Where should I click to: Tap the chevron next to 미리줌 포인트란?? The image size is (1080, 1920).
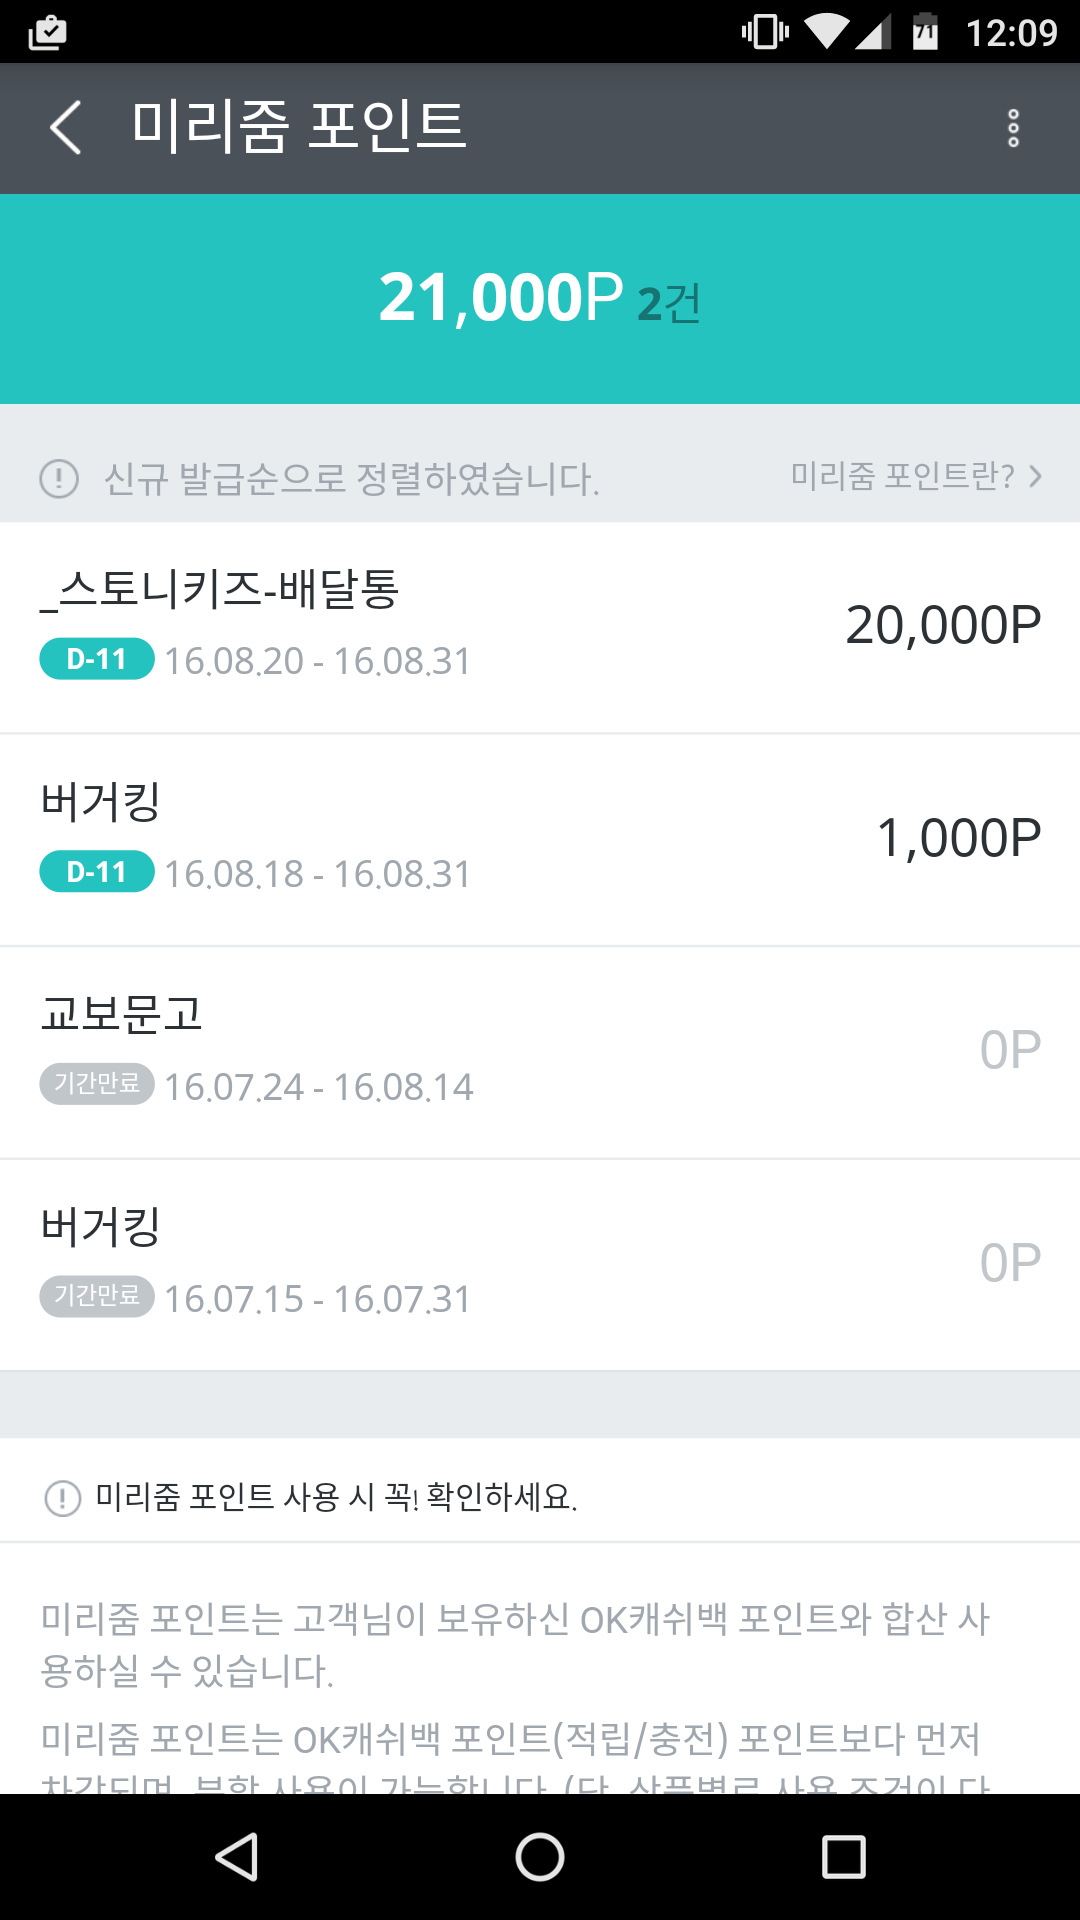point(1036,476)
